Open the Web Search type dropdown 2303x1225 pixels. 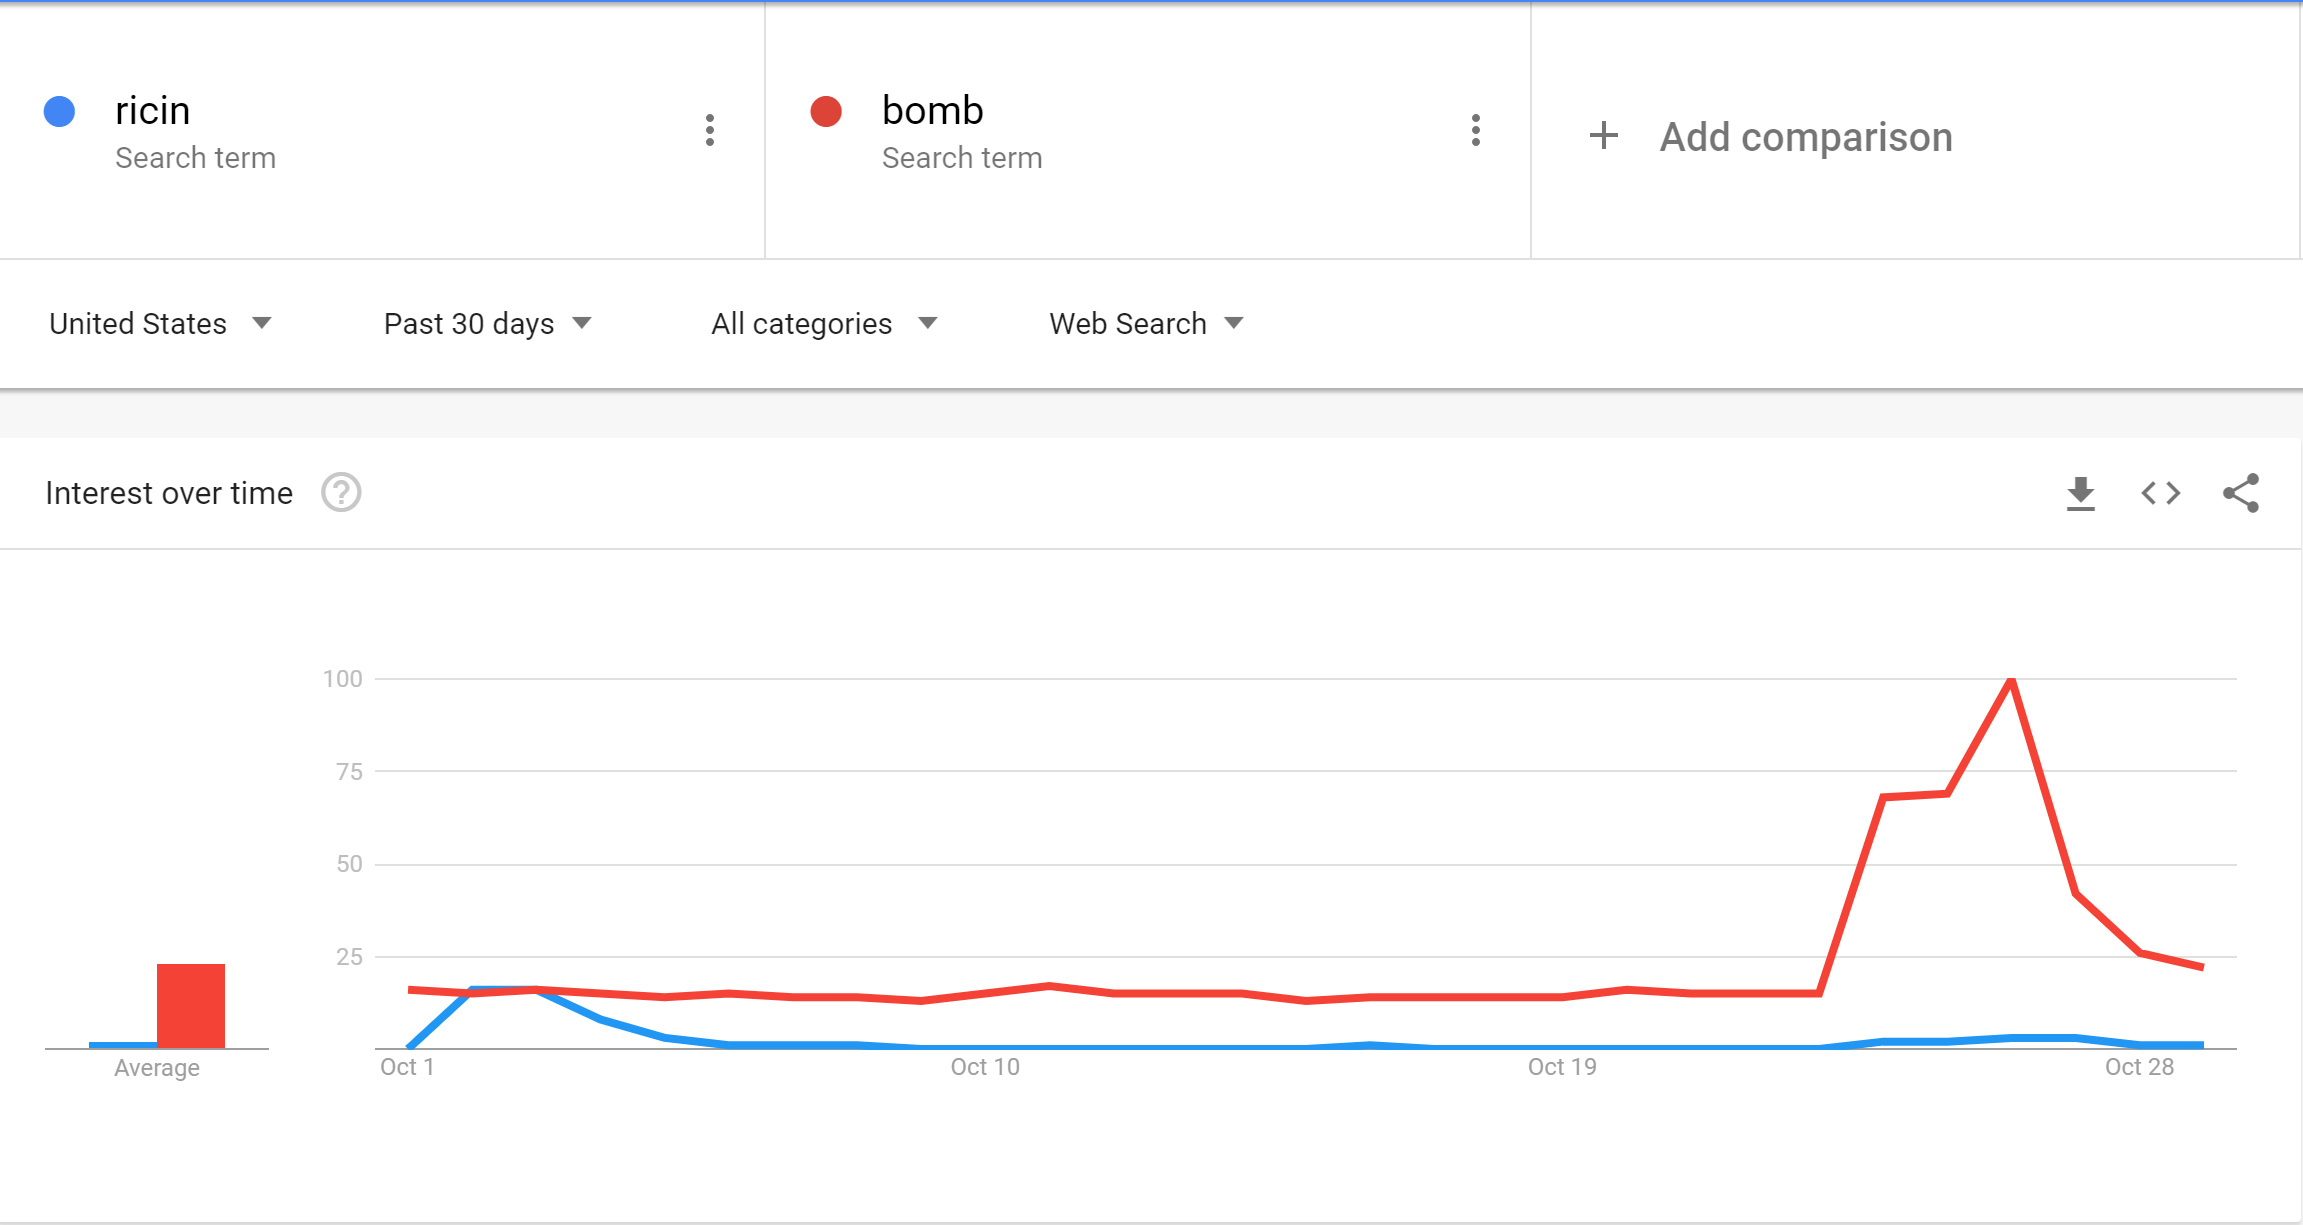coord(1145,323)
